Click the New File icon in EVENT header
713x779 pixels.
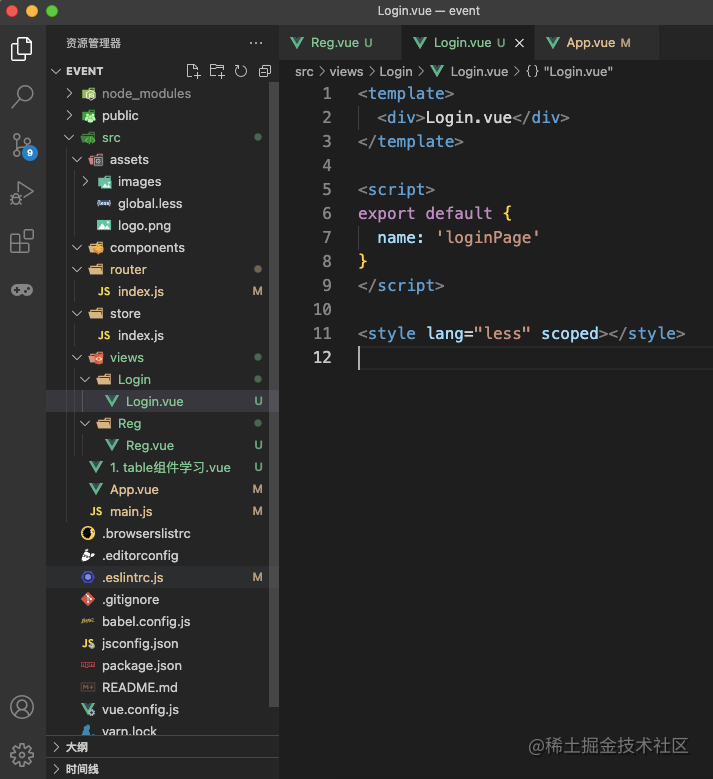[x=193, y=71]
